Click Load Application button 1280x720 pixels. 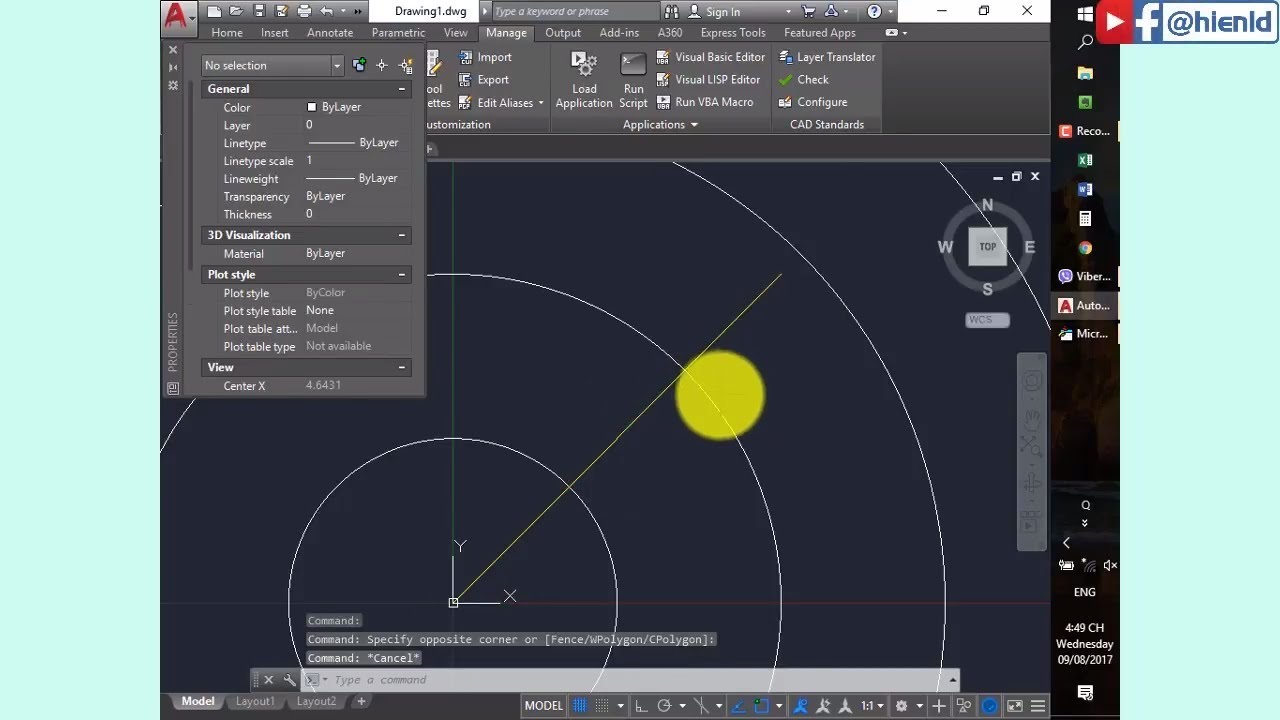(x=584, y=80)
